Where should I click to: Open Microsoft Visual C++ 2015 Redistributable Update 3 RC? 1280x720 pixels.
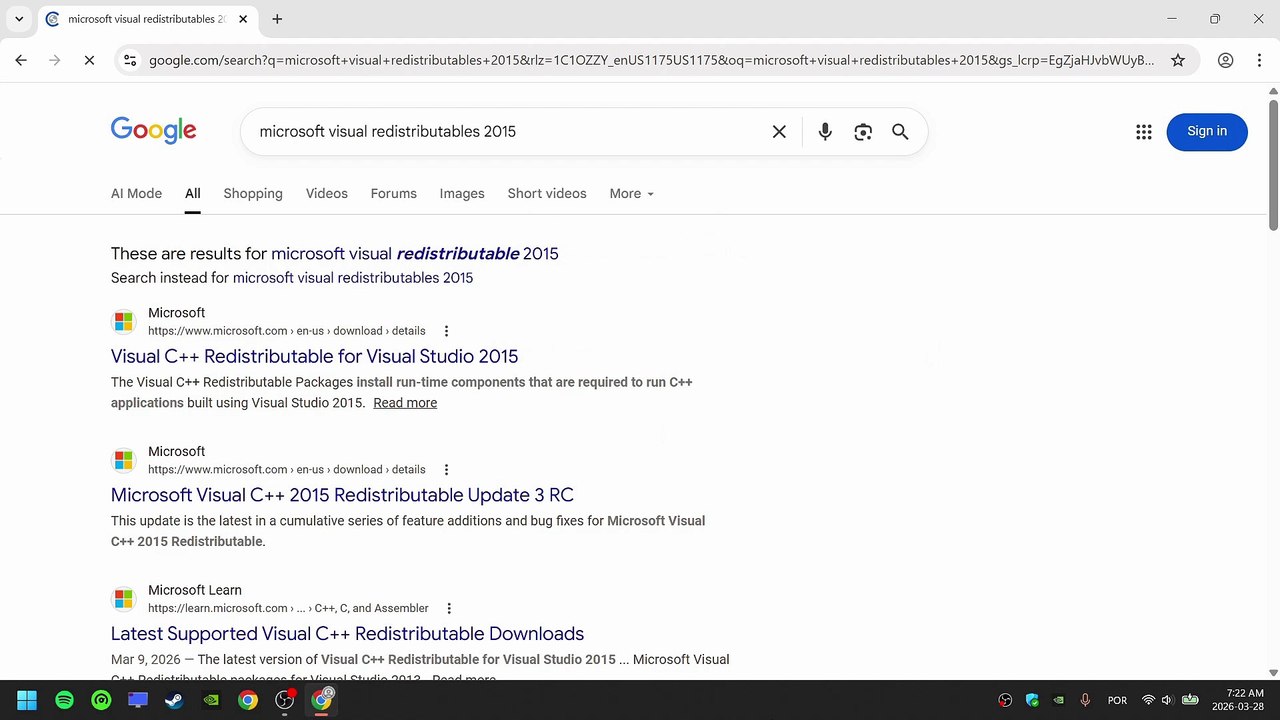tap(342, 495)
